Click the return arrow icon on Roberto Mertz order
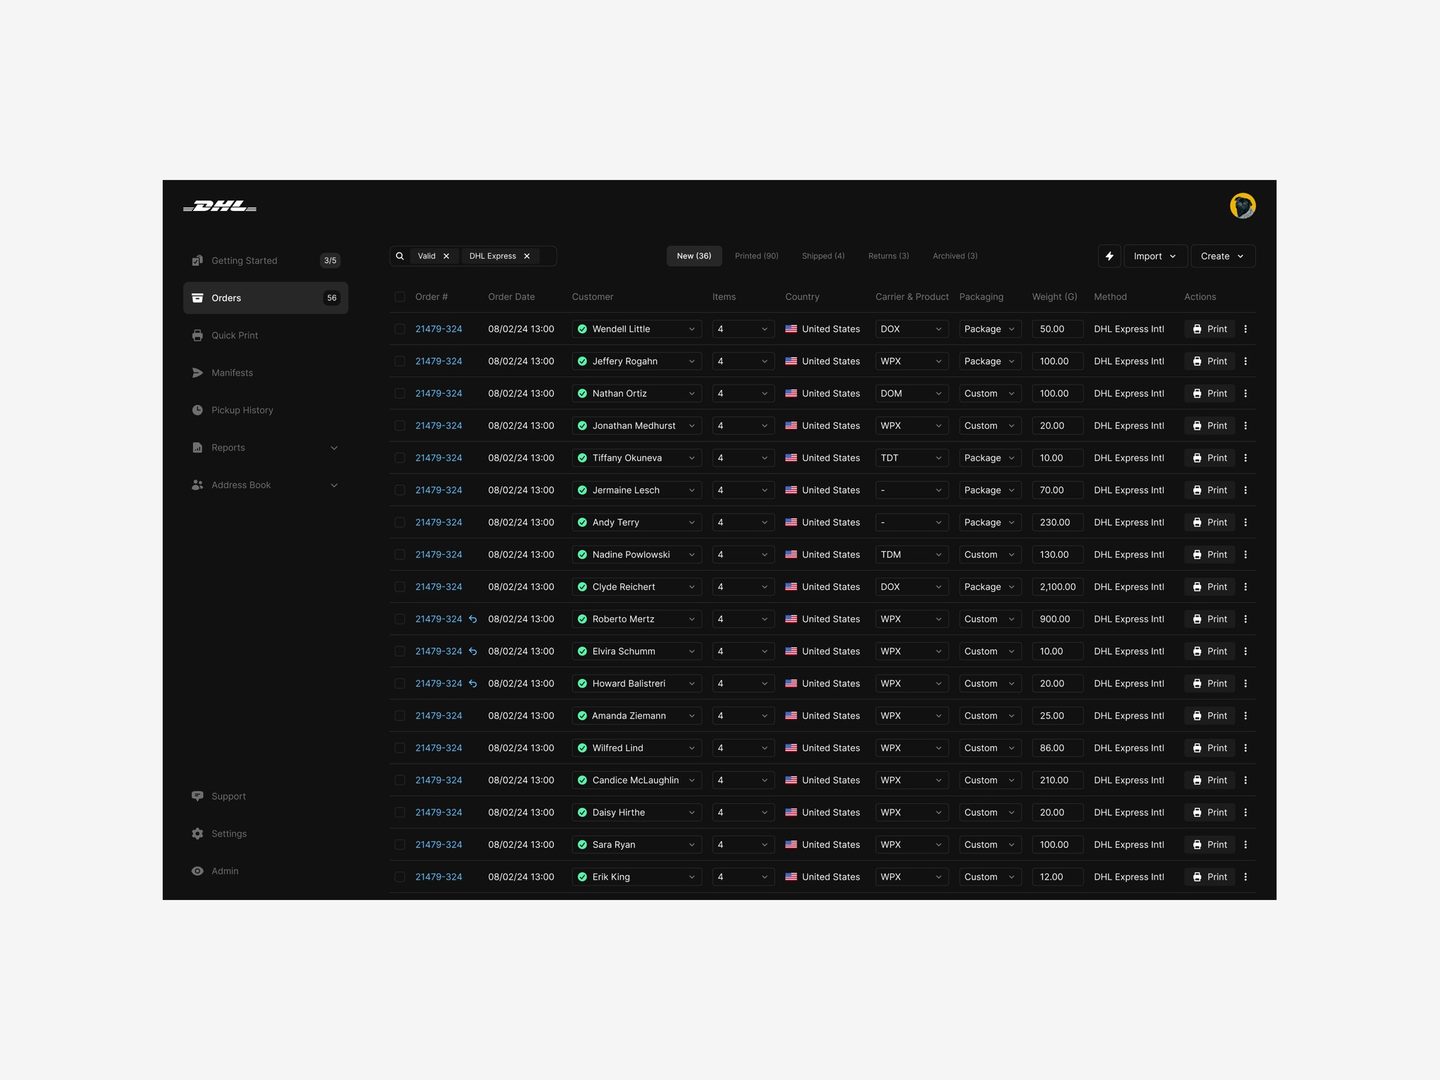 point(473,619)
